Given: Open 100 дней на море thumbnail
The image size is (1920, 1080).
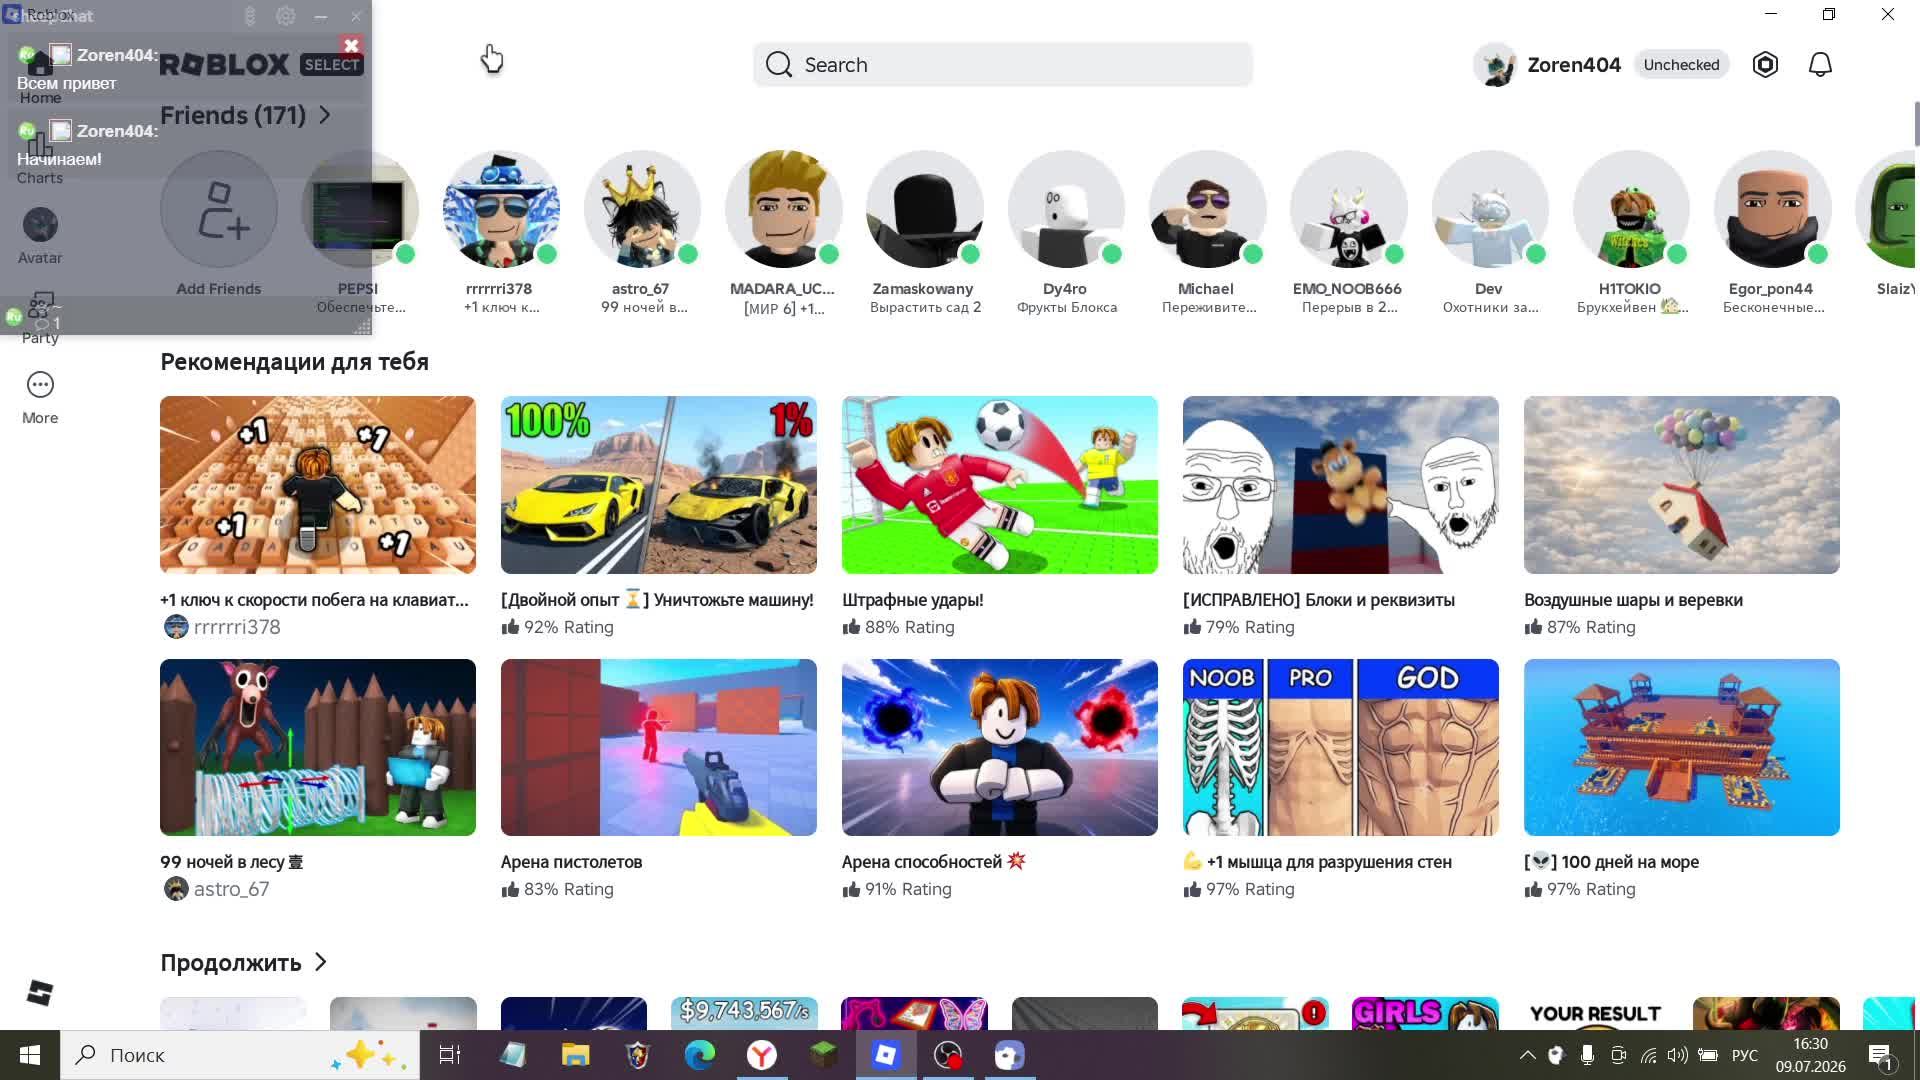Looking at the screenshot, I should pos(1682,747).
